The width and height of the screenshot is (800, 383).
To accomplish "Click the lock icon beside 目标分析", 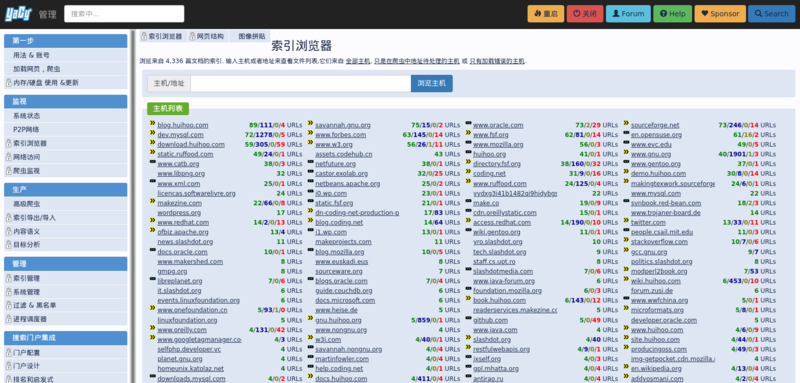I will click(8, 245).
